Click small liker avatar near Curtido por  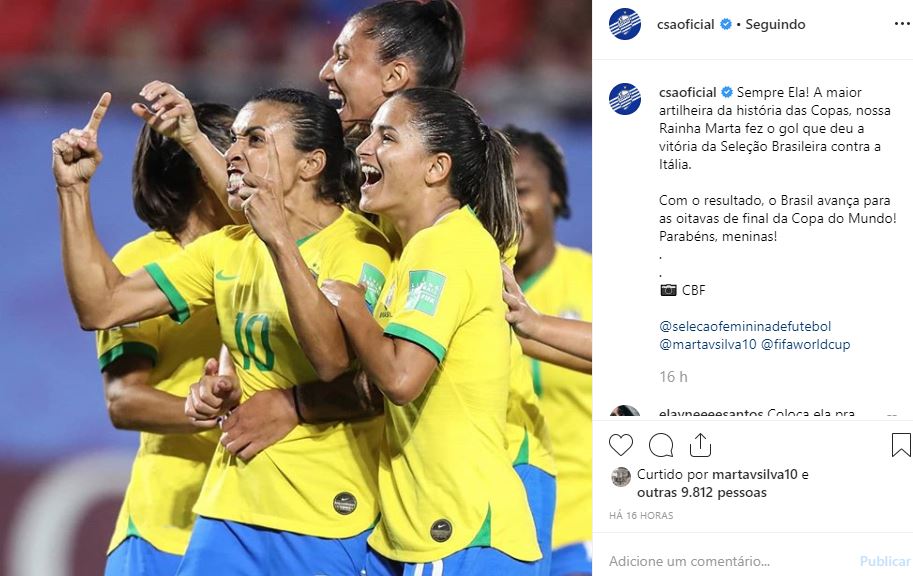621,476
